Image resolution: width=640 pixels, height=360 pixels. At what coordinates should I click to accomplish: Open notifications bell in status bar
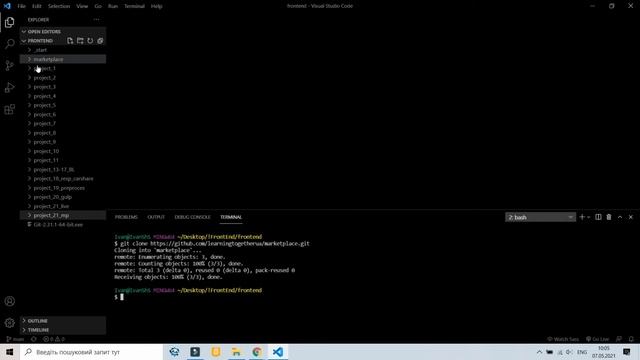(x=631, y=339)
